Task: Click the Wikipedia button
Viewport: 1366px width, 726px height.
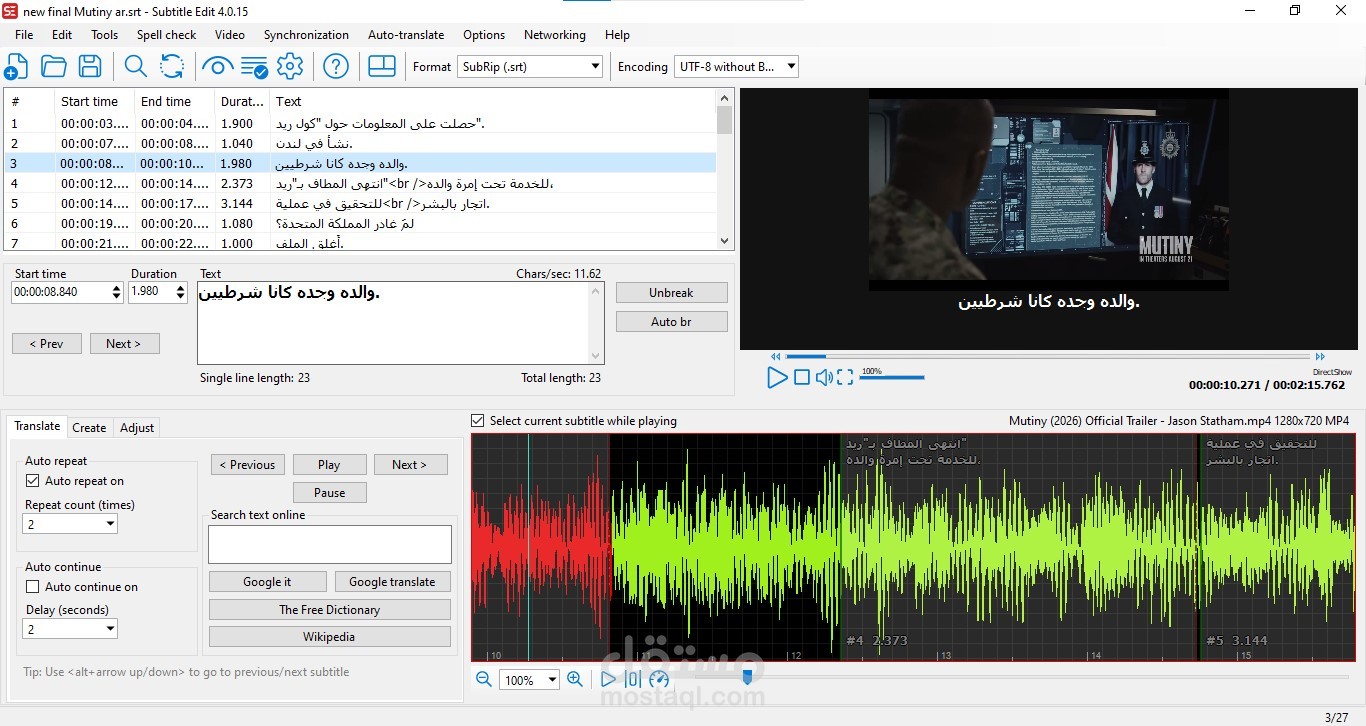Action: 329,637
